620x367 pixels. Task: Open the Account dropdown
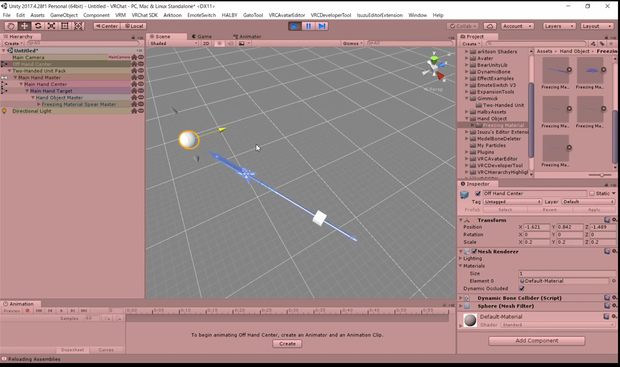point(518,26)
